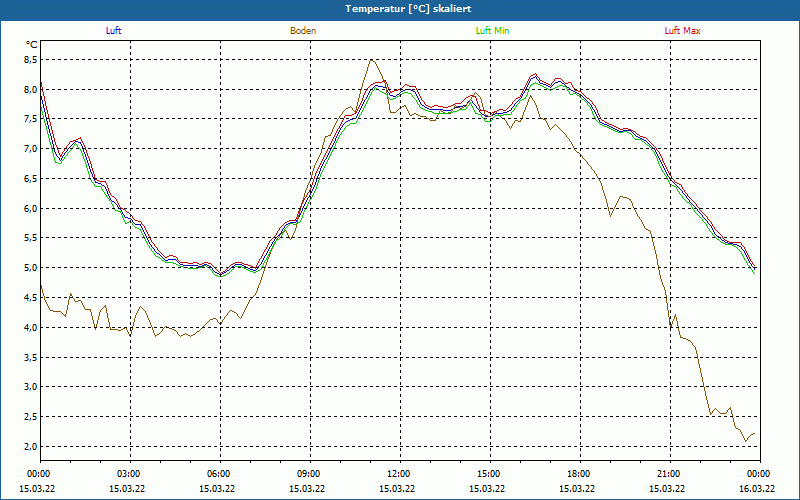This screenshot has height=500, width=800.
Task: Select the red 'Luft Max' legend label
Action: coord(682,31)
